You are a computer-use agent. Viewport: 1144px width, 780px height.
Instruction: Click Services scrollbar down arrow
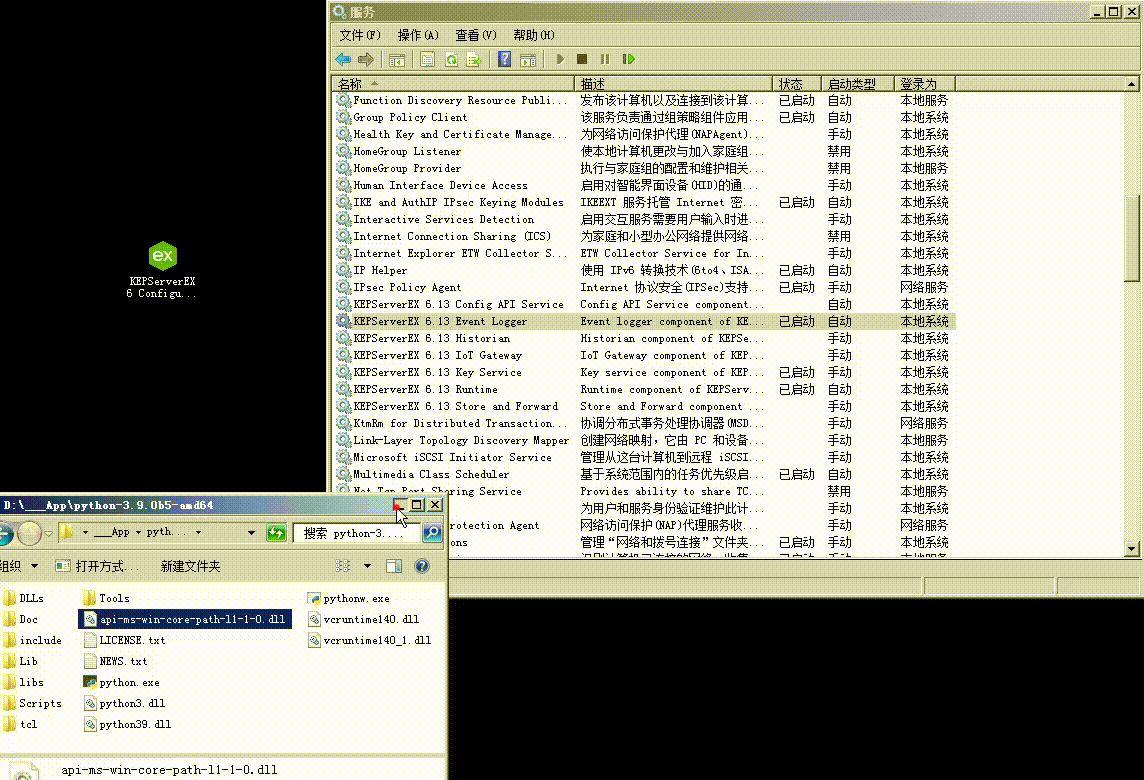pyautogui.click(x=1132, y=549)
